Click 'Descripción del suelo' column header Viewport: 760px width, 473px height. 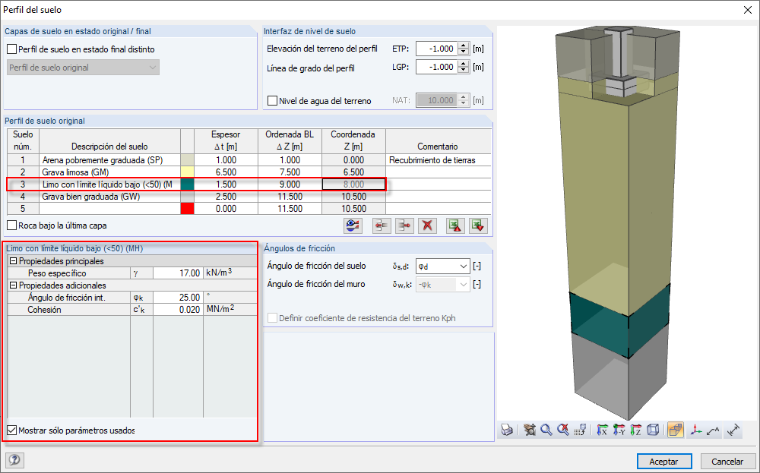(110, 141)
